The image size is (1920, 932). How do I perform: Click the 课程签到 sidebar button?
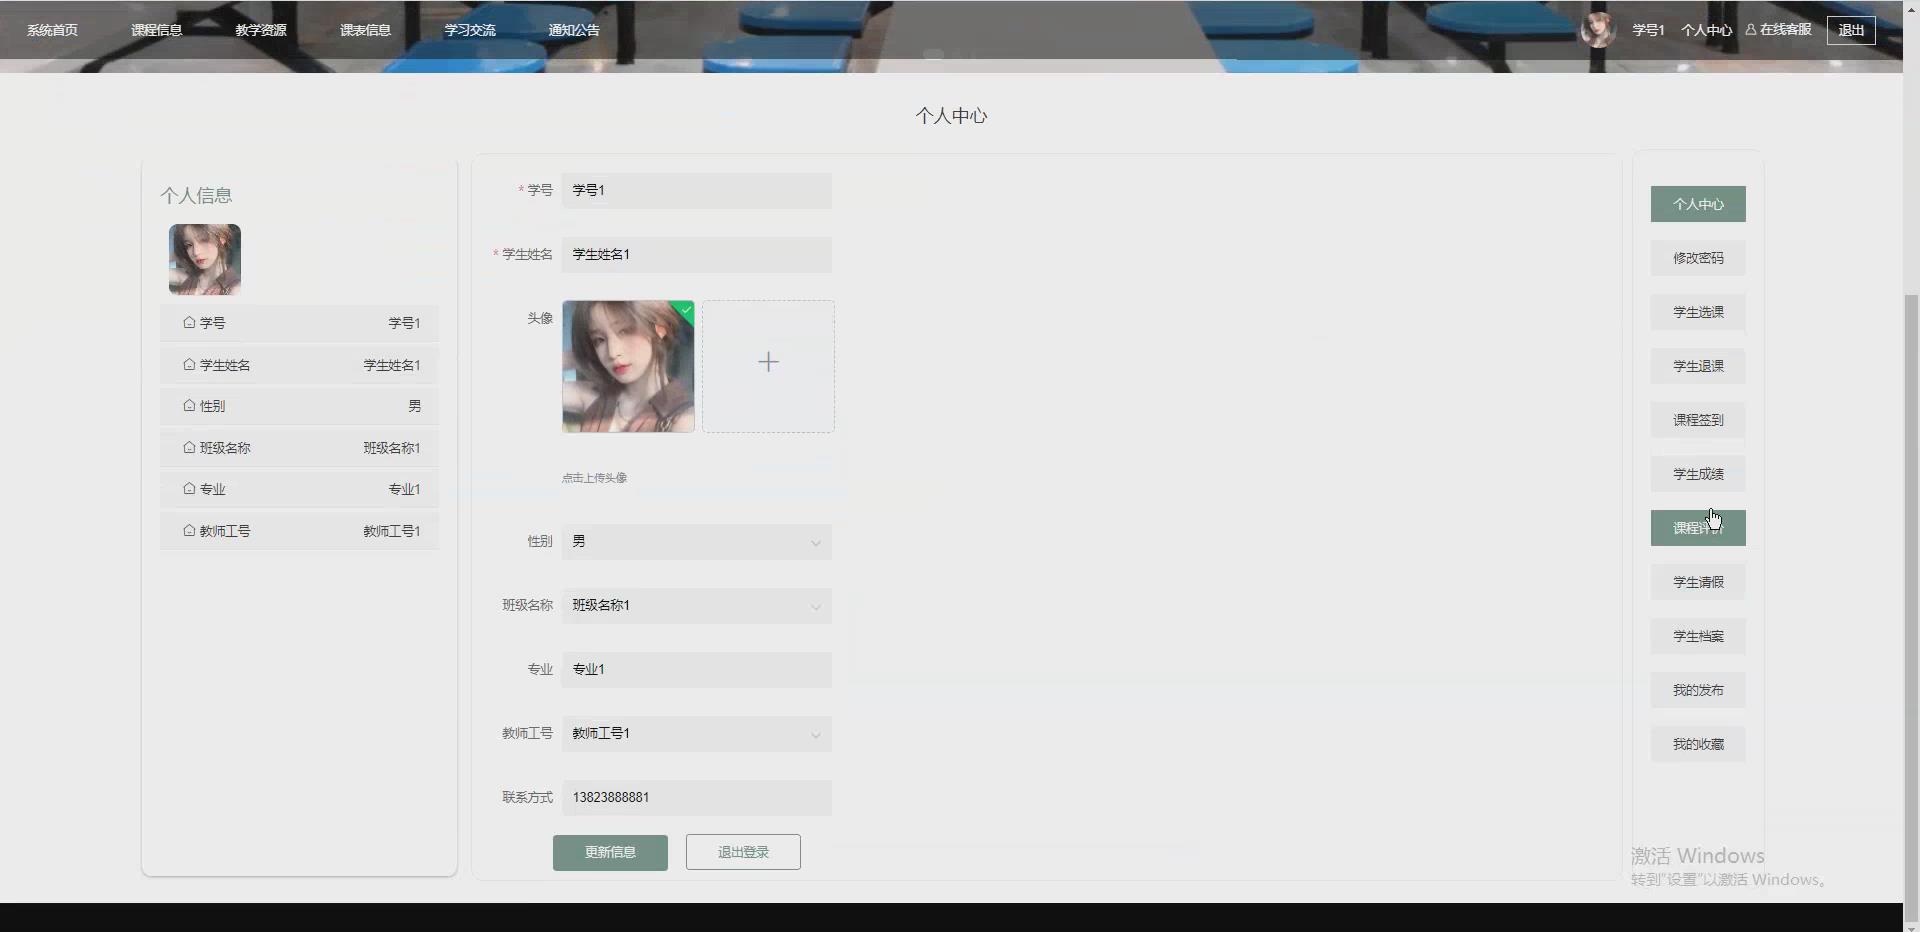[1697, 420]
